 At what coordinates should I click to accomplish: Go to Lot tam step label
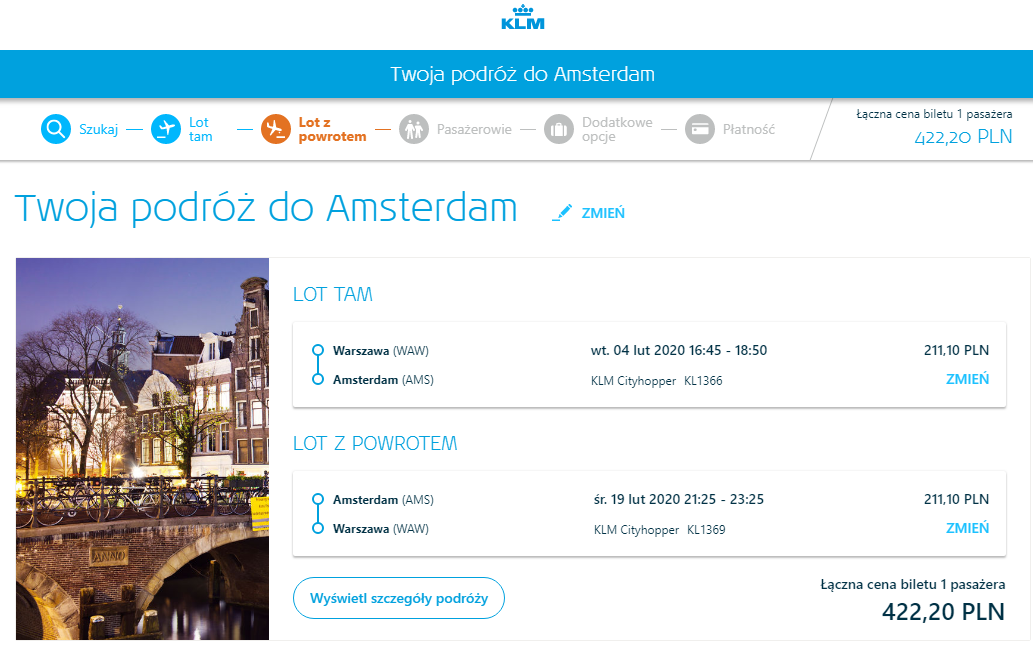(201, 129)
